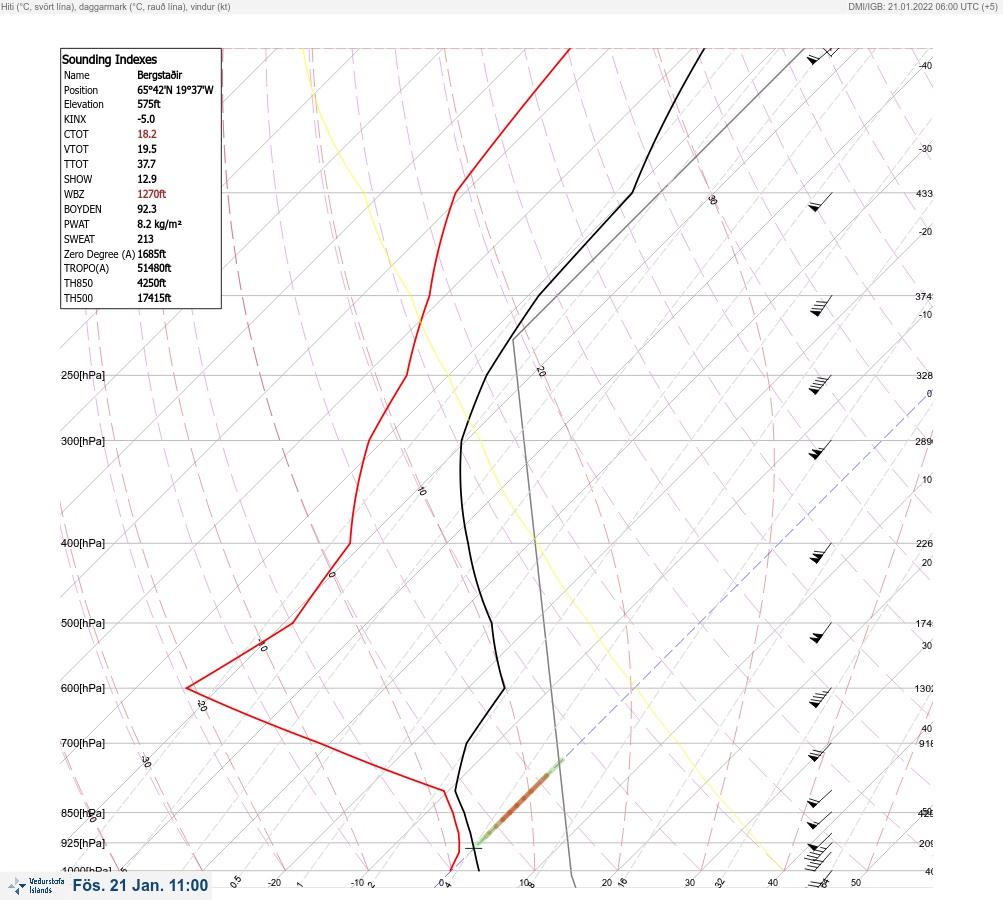
Task: Click the '600[hPa]' pressure label
Action: click(83, 688)
